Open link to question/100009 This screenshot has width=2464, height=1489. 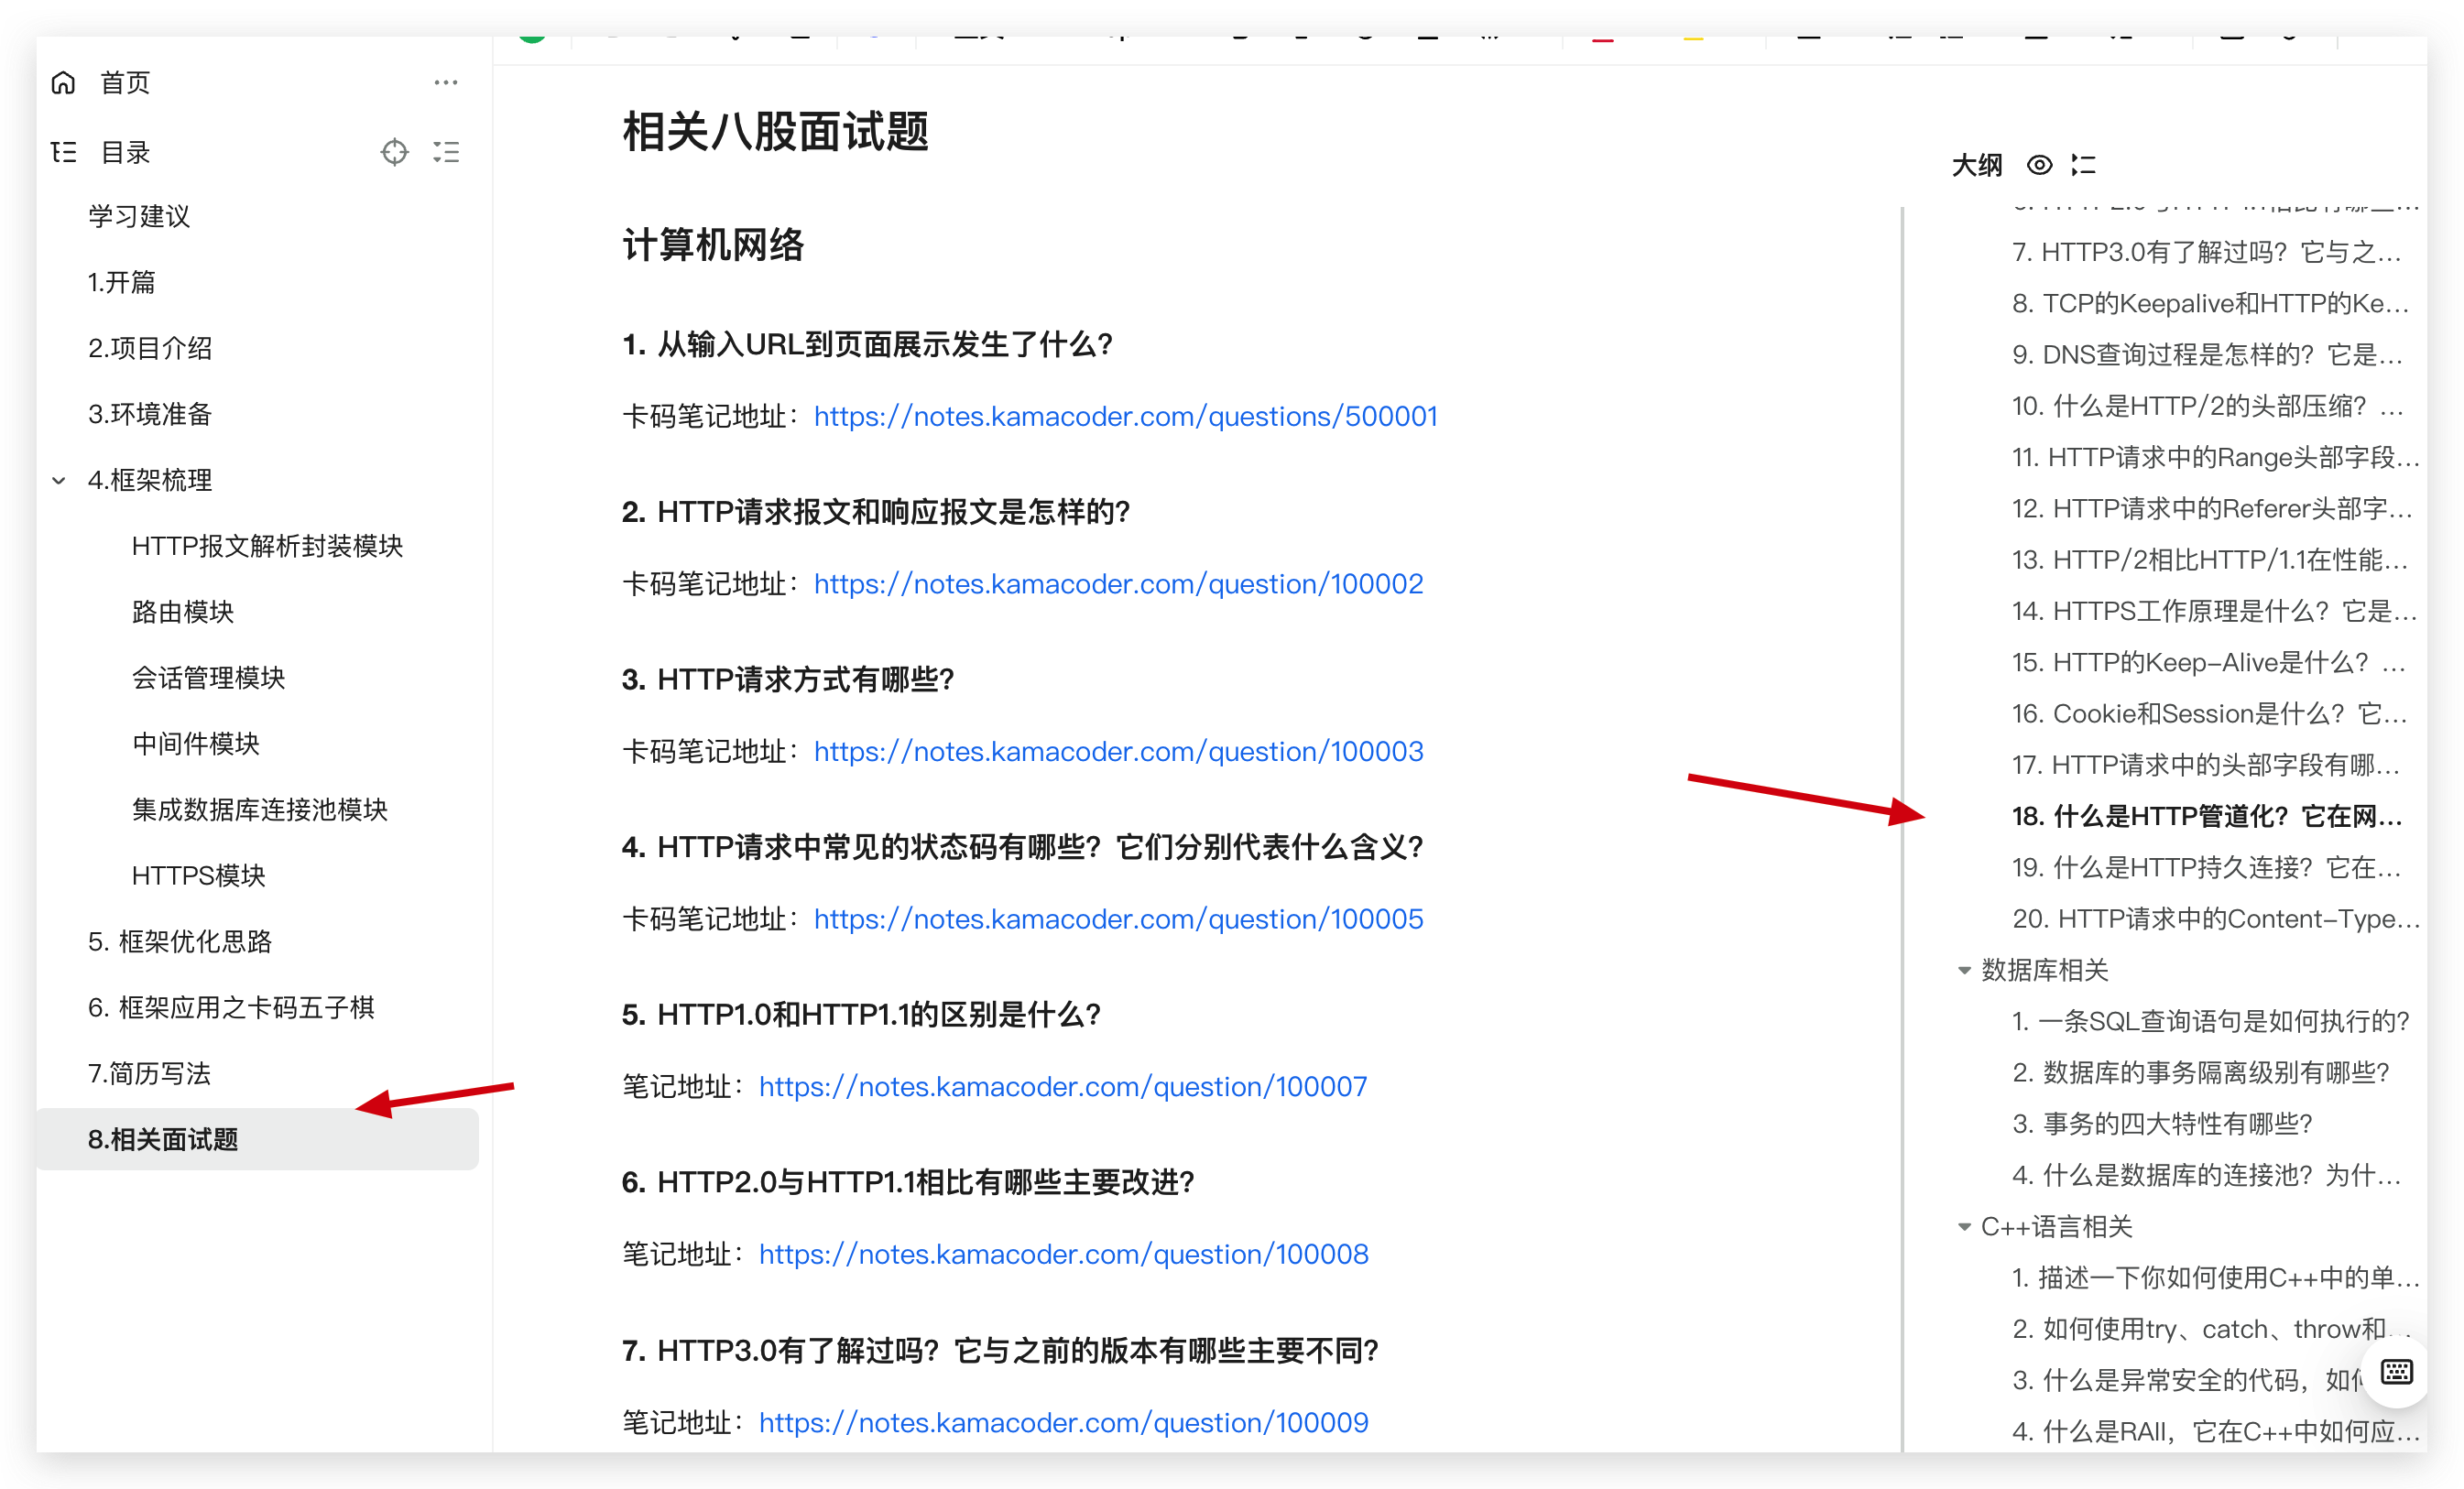coord(1064,1423)
